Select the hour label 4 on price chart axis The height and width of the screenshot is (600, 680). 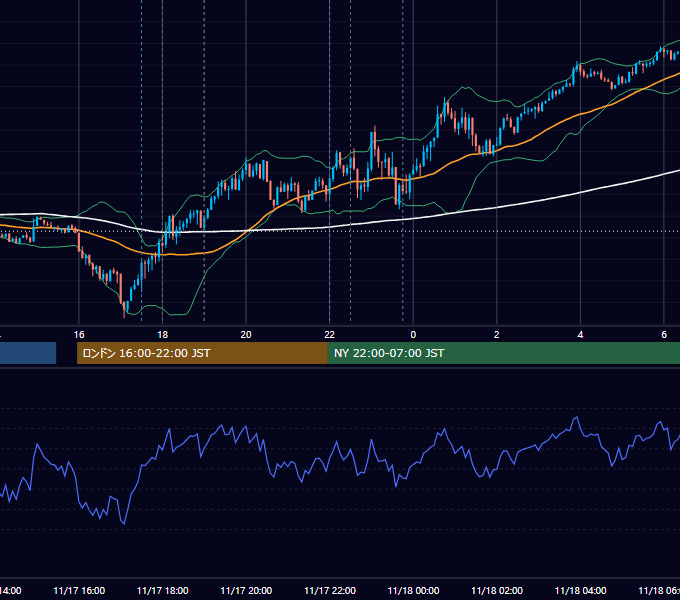580,335
